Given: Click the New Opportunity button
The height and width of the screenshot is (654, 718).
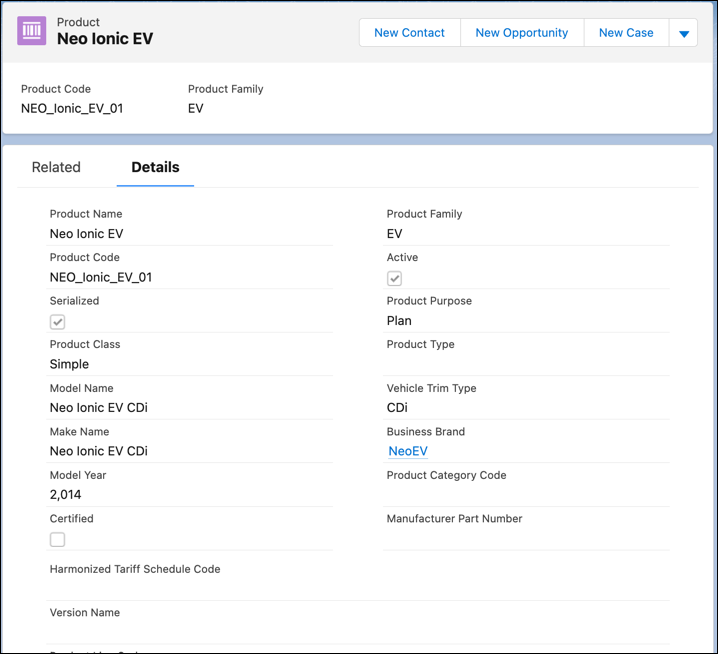Looking at the screenshot, I should [522, 33].
